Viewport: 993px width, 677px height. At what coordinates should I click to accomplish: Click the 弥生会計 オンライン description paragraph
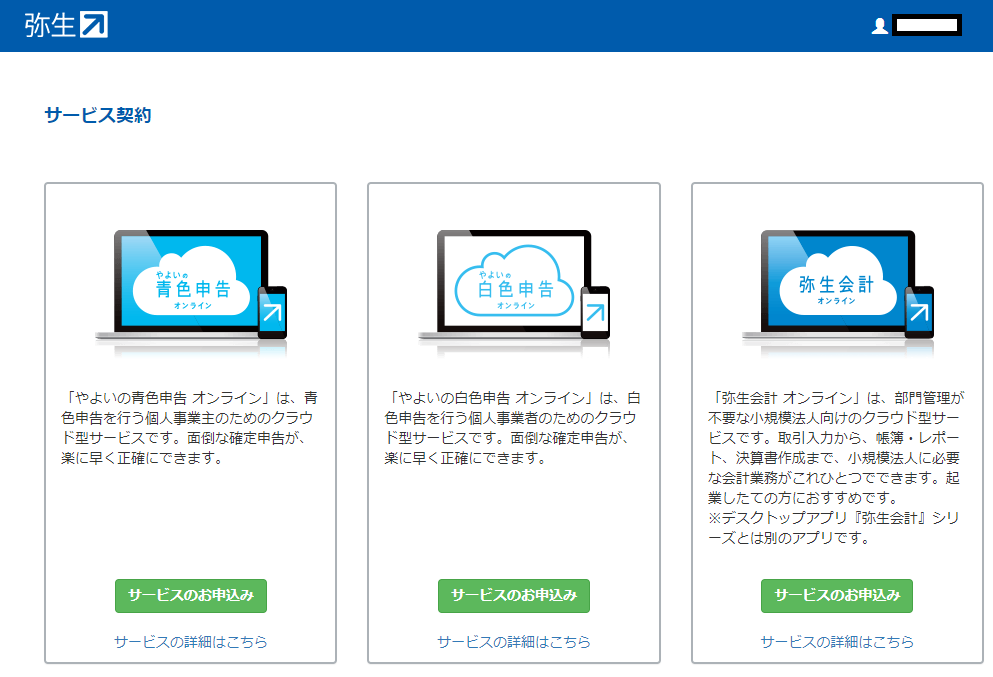point(836,448)
